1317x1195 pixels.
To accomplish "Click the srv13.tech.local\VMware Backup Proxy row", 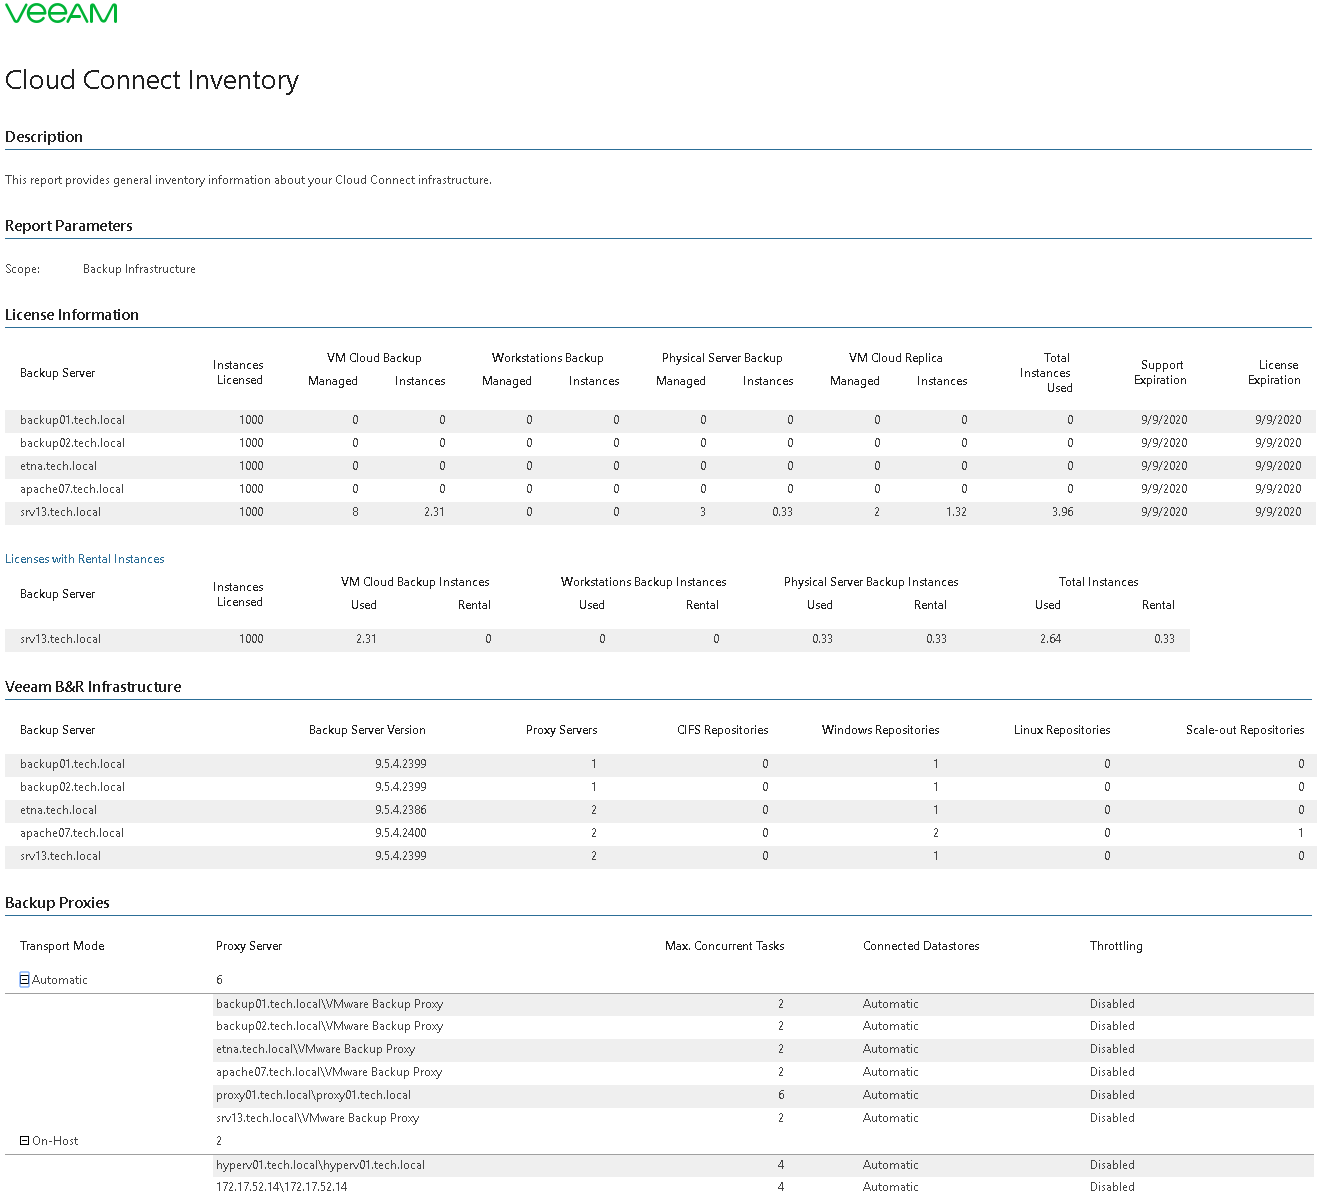I will click(763, 1118).
